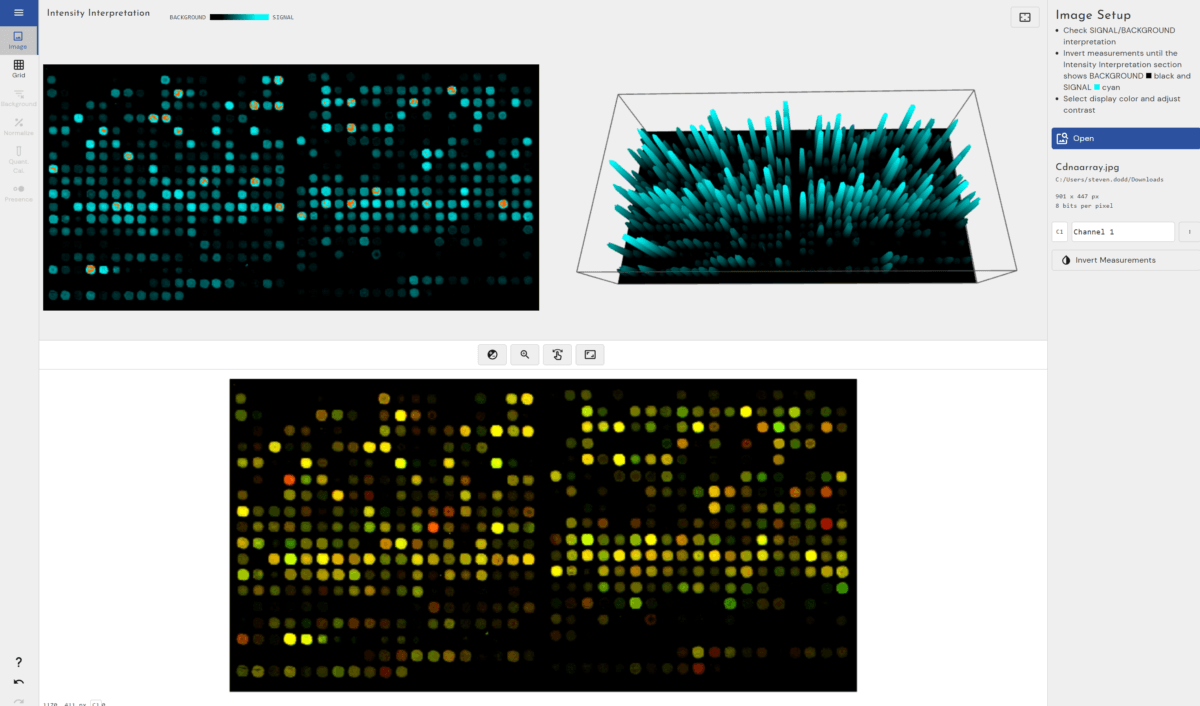Open the help question mark

tap(18, 662)
